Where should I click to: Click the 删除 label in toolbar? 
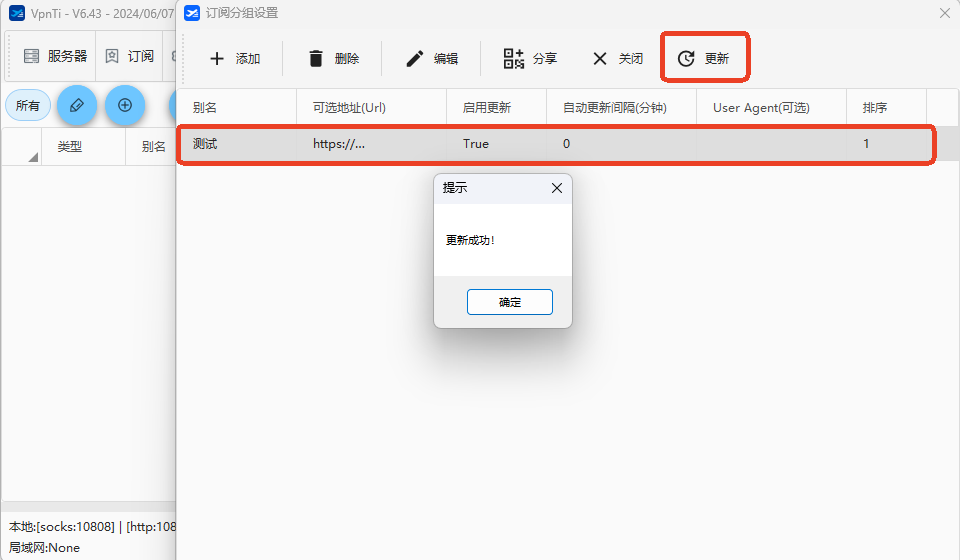tap(347, 59)
